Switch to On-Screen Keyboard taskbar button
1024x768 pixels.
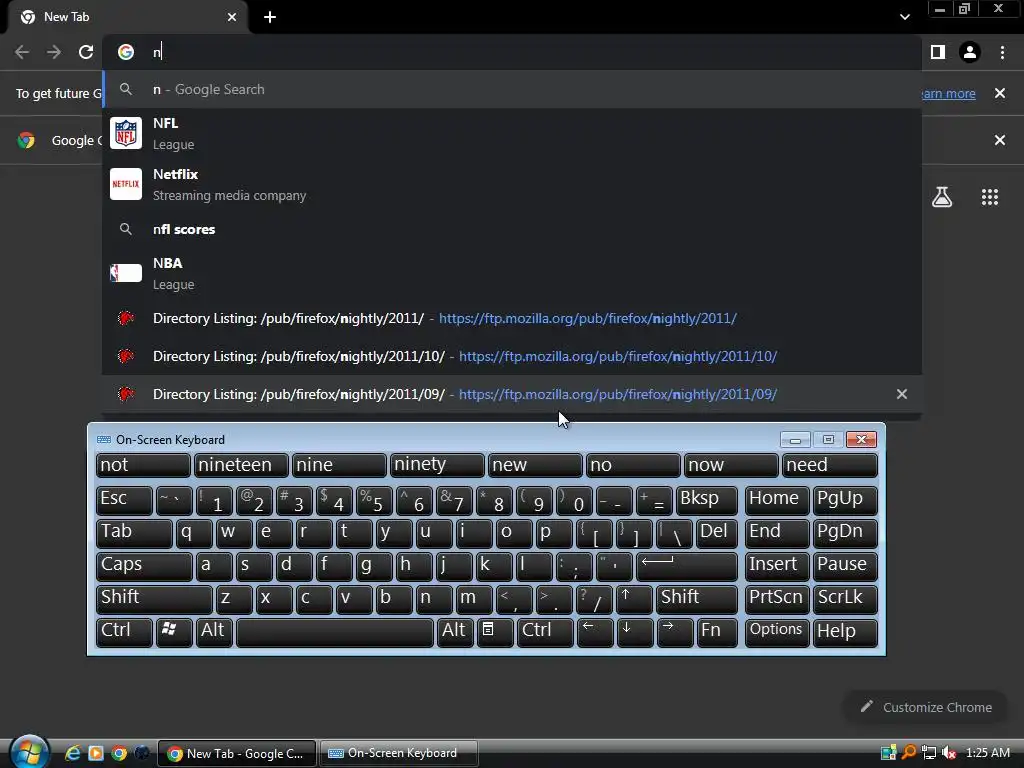click(400, 753)
